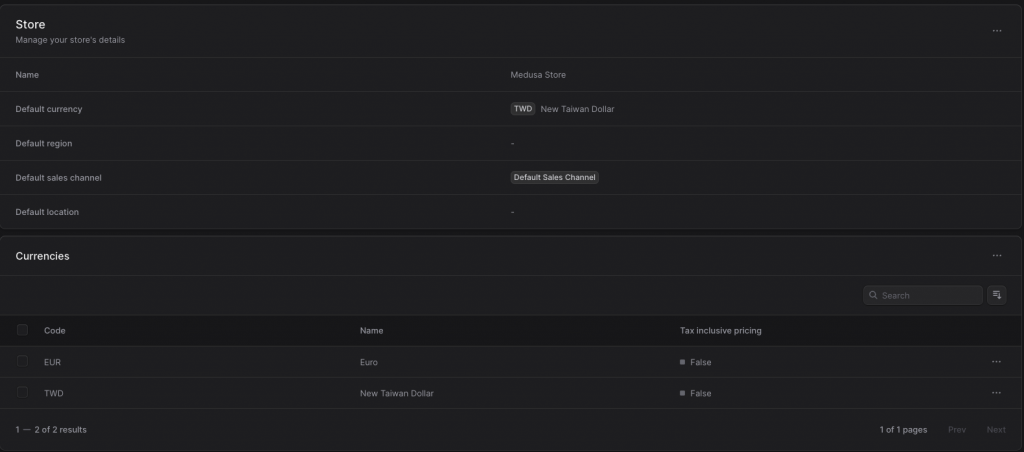The height and width of the screenshot is (452, 1024).
Task: Check the EUR row checkbox
Action: point(22,361)
